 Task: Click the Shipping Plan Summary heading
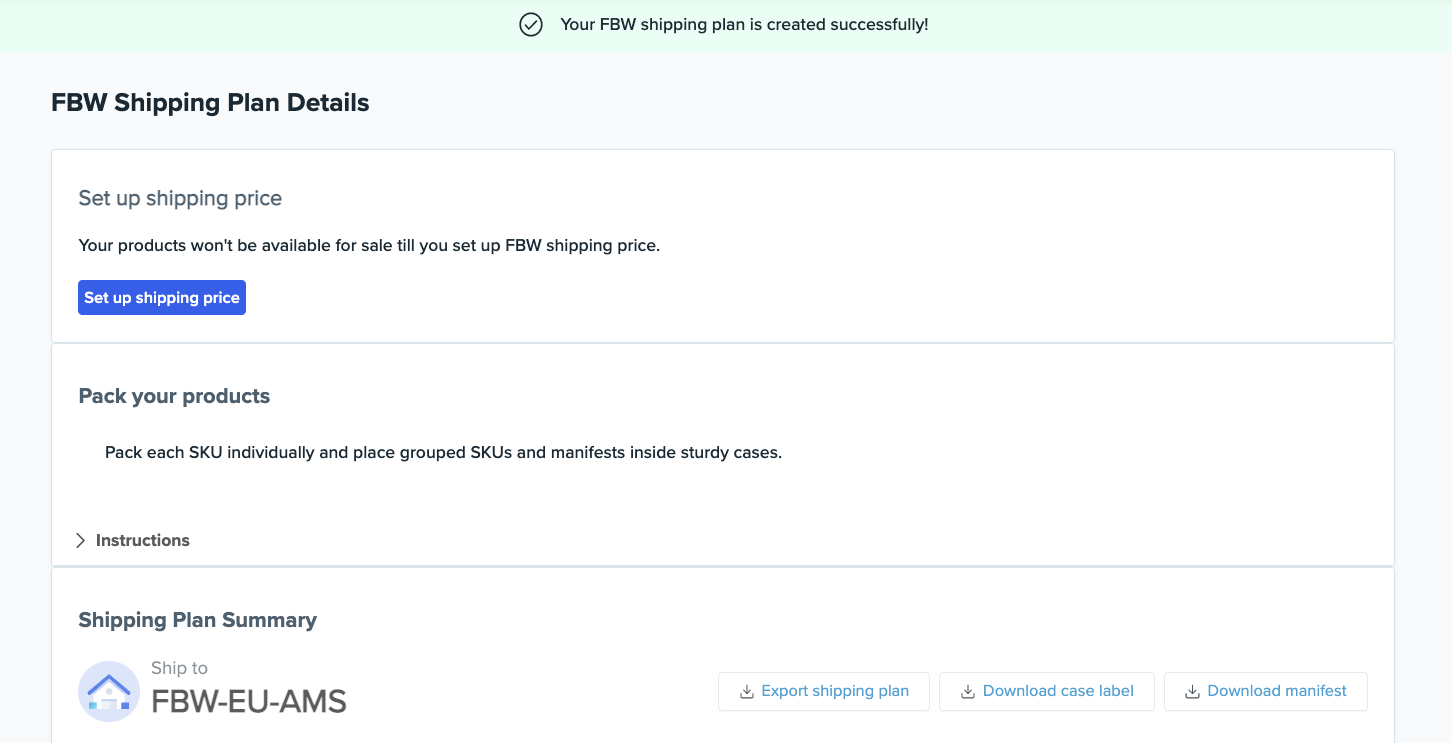[x=198, y=620]
